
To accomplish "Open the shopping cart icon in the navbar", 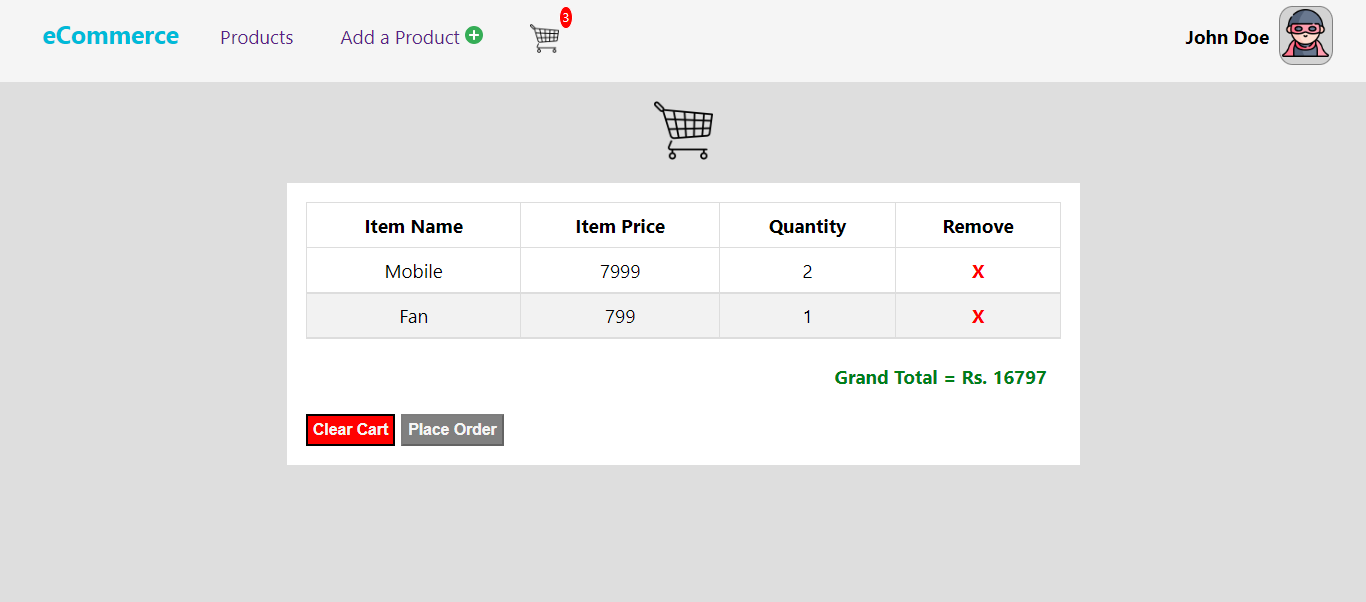I will point(545,38).
